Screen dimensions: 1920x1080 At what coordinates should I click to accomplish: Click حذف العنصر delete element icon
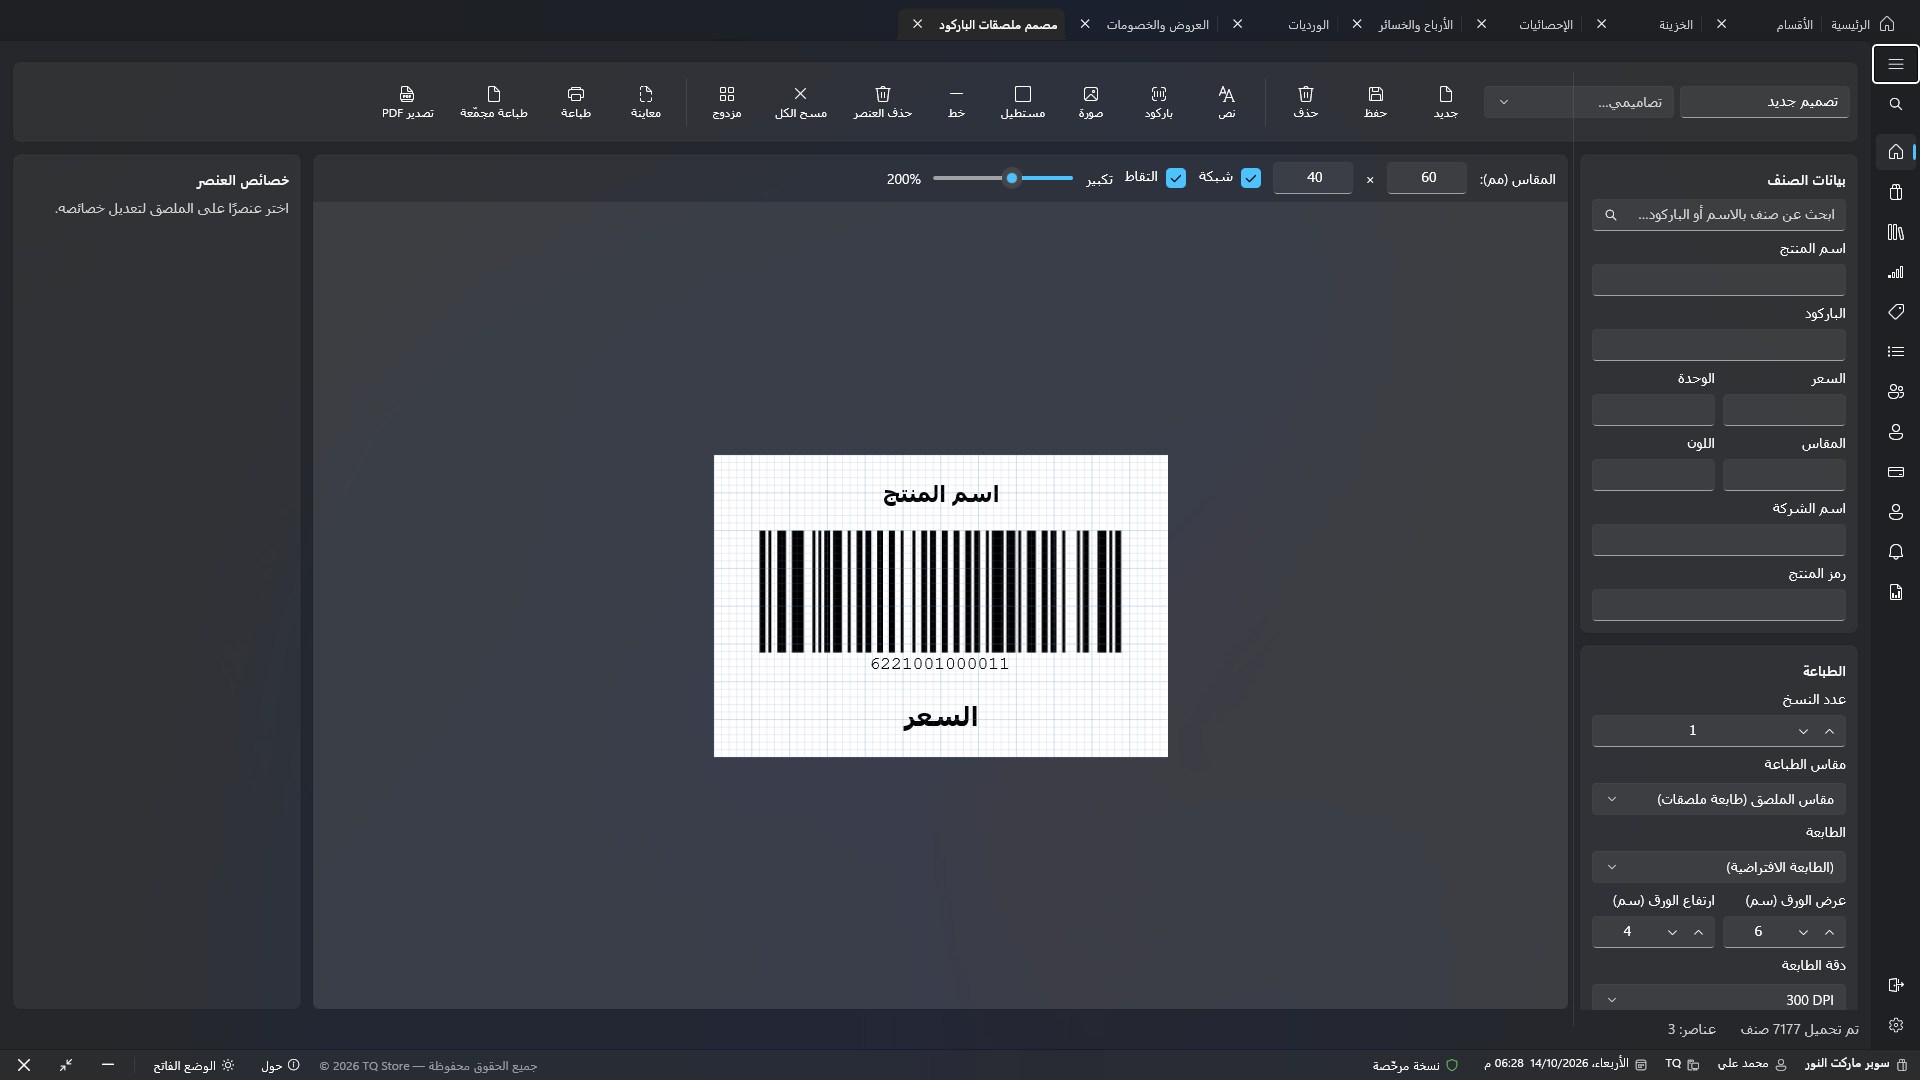(x=882, y=102)
